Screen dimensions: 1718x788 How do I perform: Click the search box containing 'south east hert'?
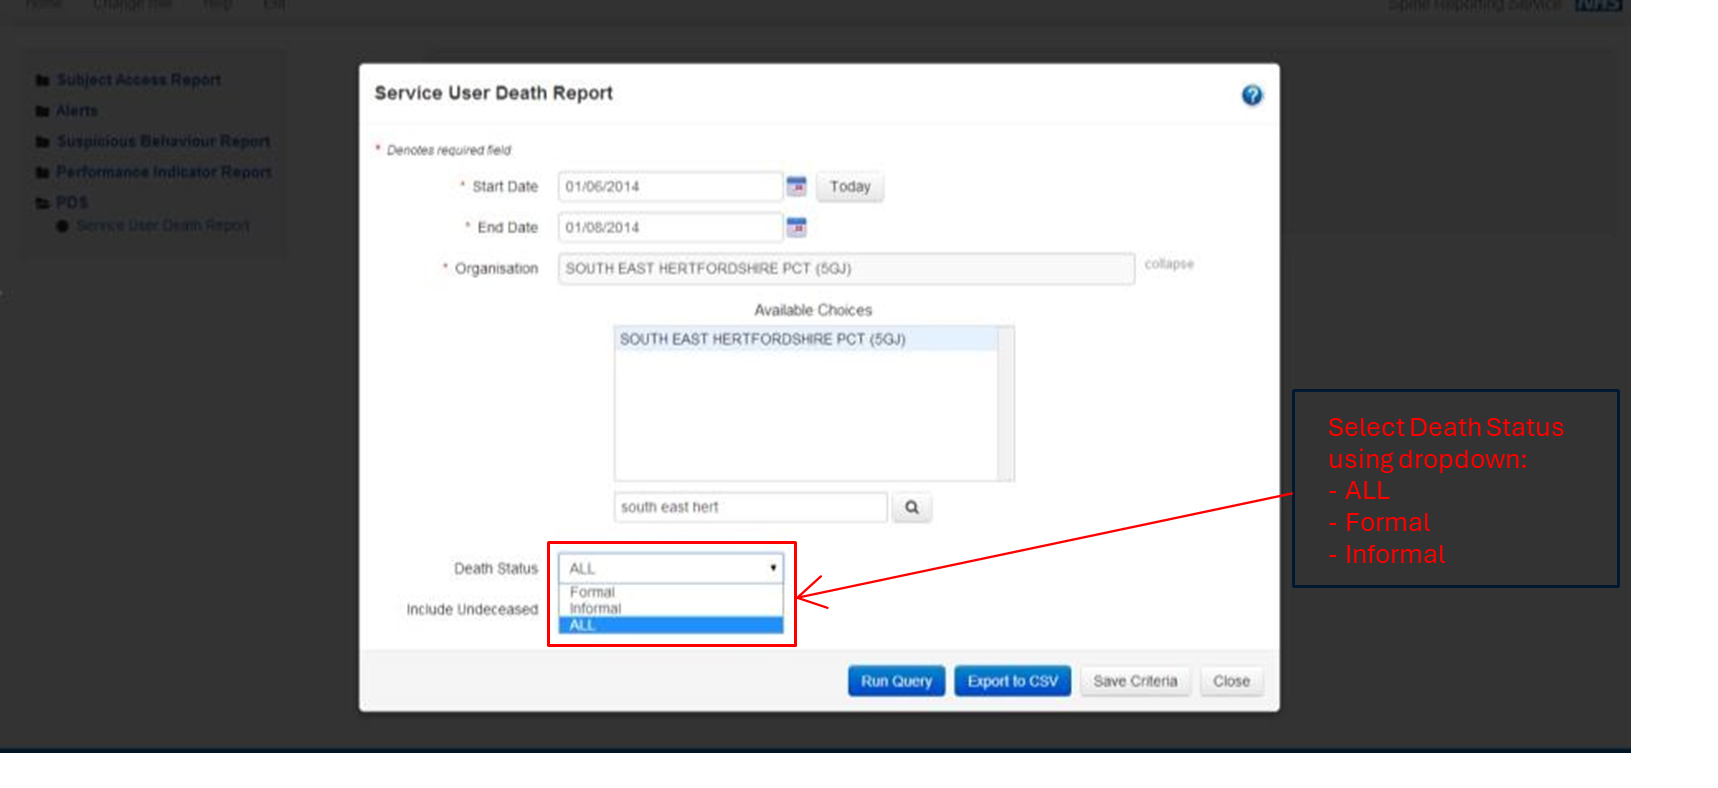750,507
